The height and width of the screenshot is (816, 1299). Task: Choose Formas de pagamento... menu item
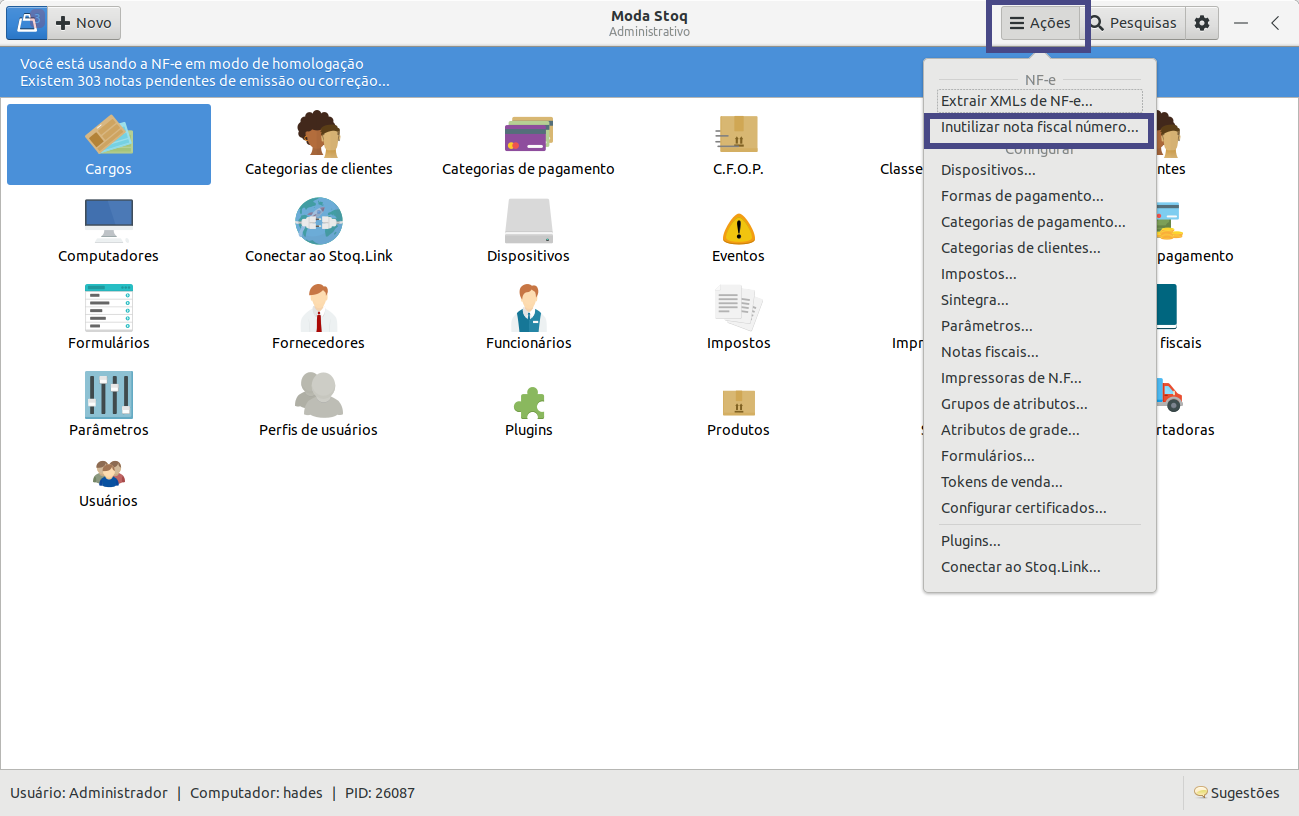[1040, 196]
